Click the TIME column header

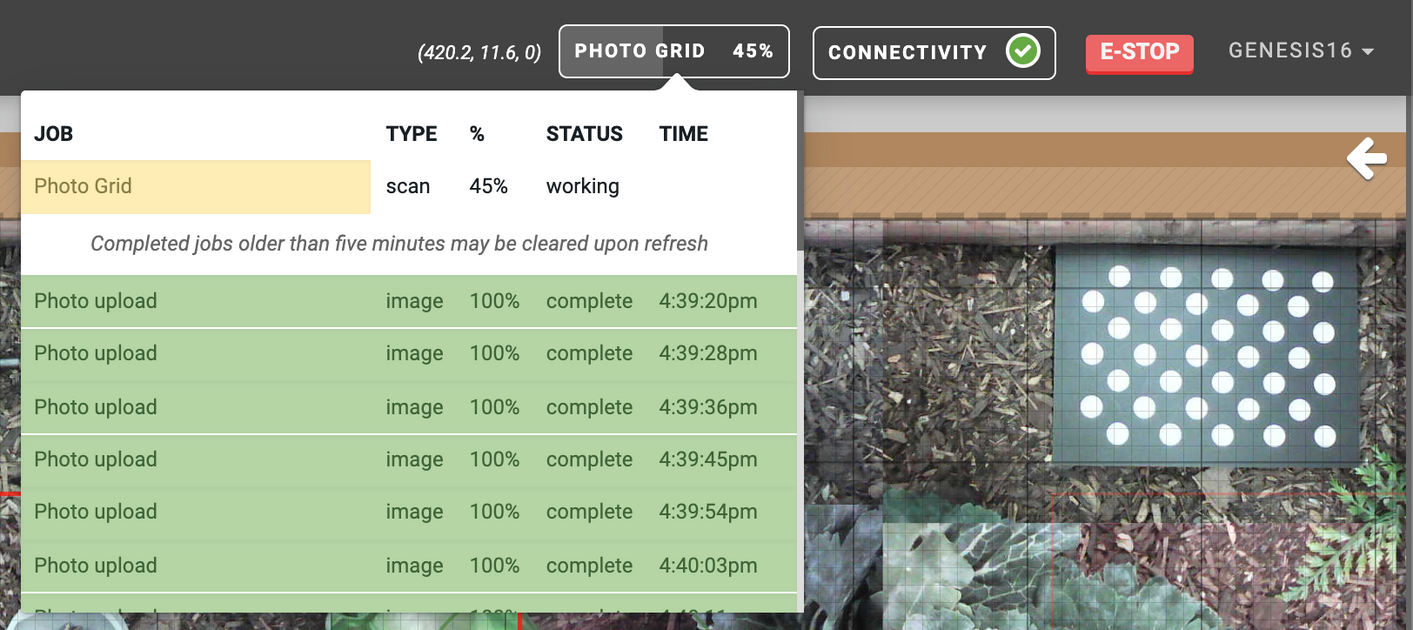[x=683, y=133]
